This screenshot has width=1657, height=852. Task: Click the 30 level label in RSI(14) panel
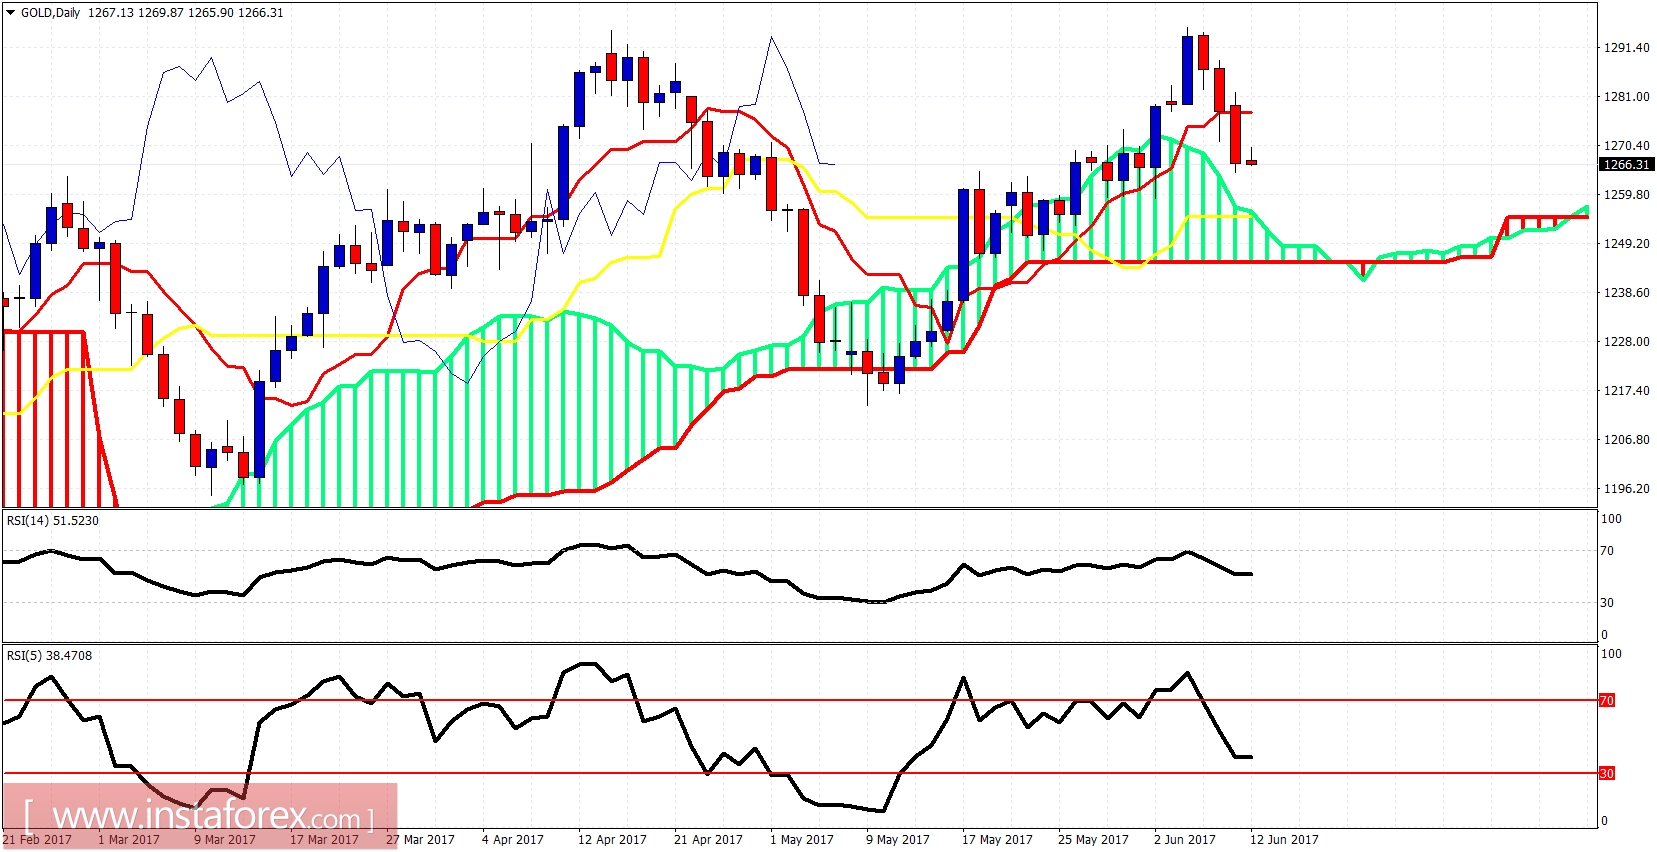pyautogui.click(x=1607, y=603)
